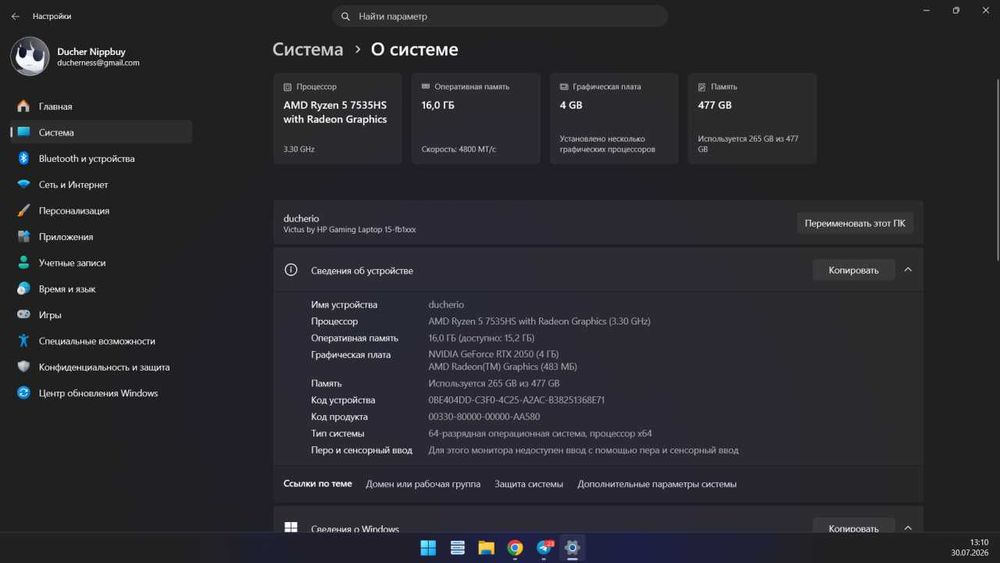The height and width of the screenshot is (563, 1000).
Task: Click the vertical scrollbar on the right
Action: 997,170
